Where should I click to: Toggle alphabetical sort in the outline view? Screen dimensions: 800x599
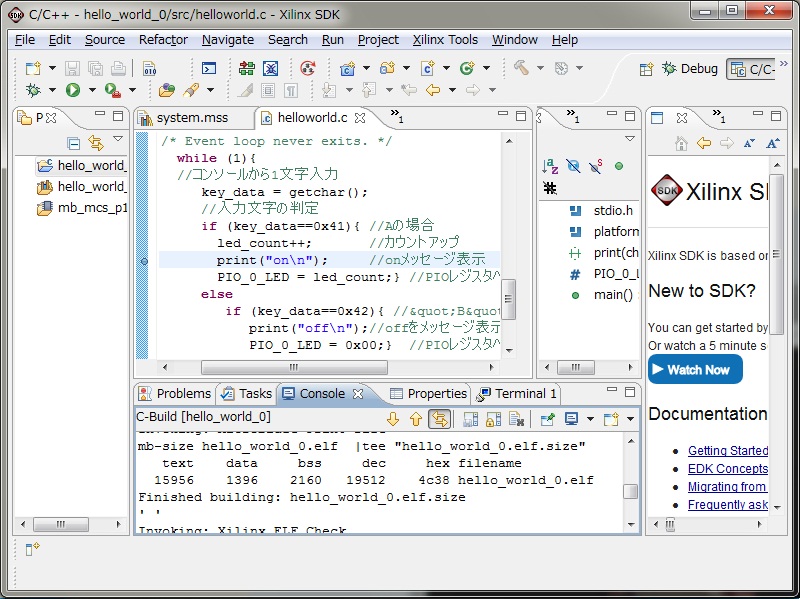[550, 166]
